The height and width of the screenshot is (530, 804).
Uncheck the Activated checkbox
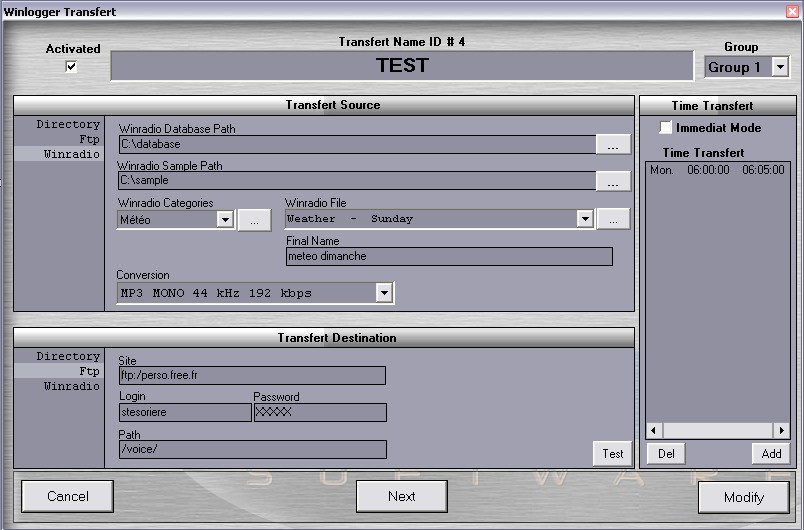tap(71, 67)
